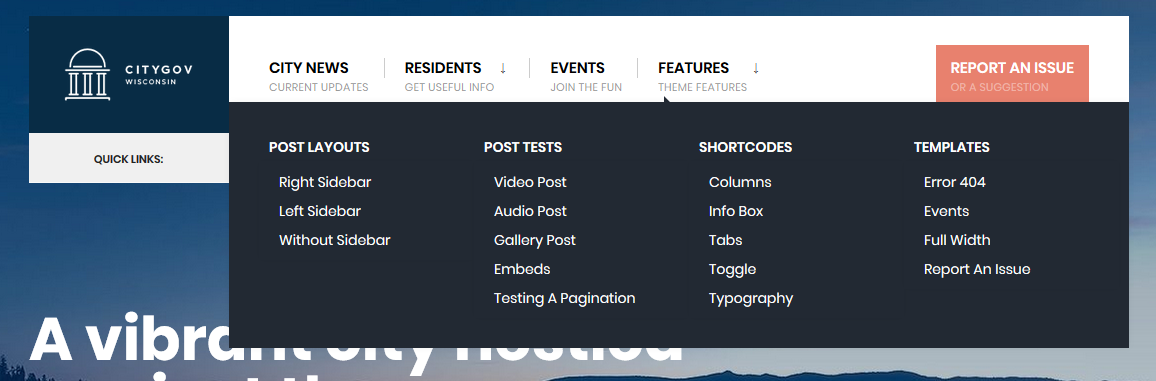View the Gallery Post link
The height and width of the screenshot is (381, 1156).
click(x=535, y=240)
